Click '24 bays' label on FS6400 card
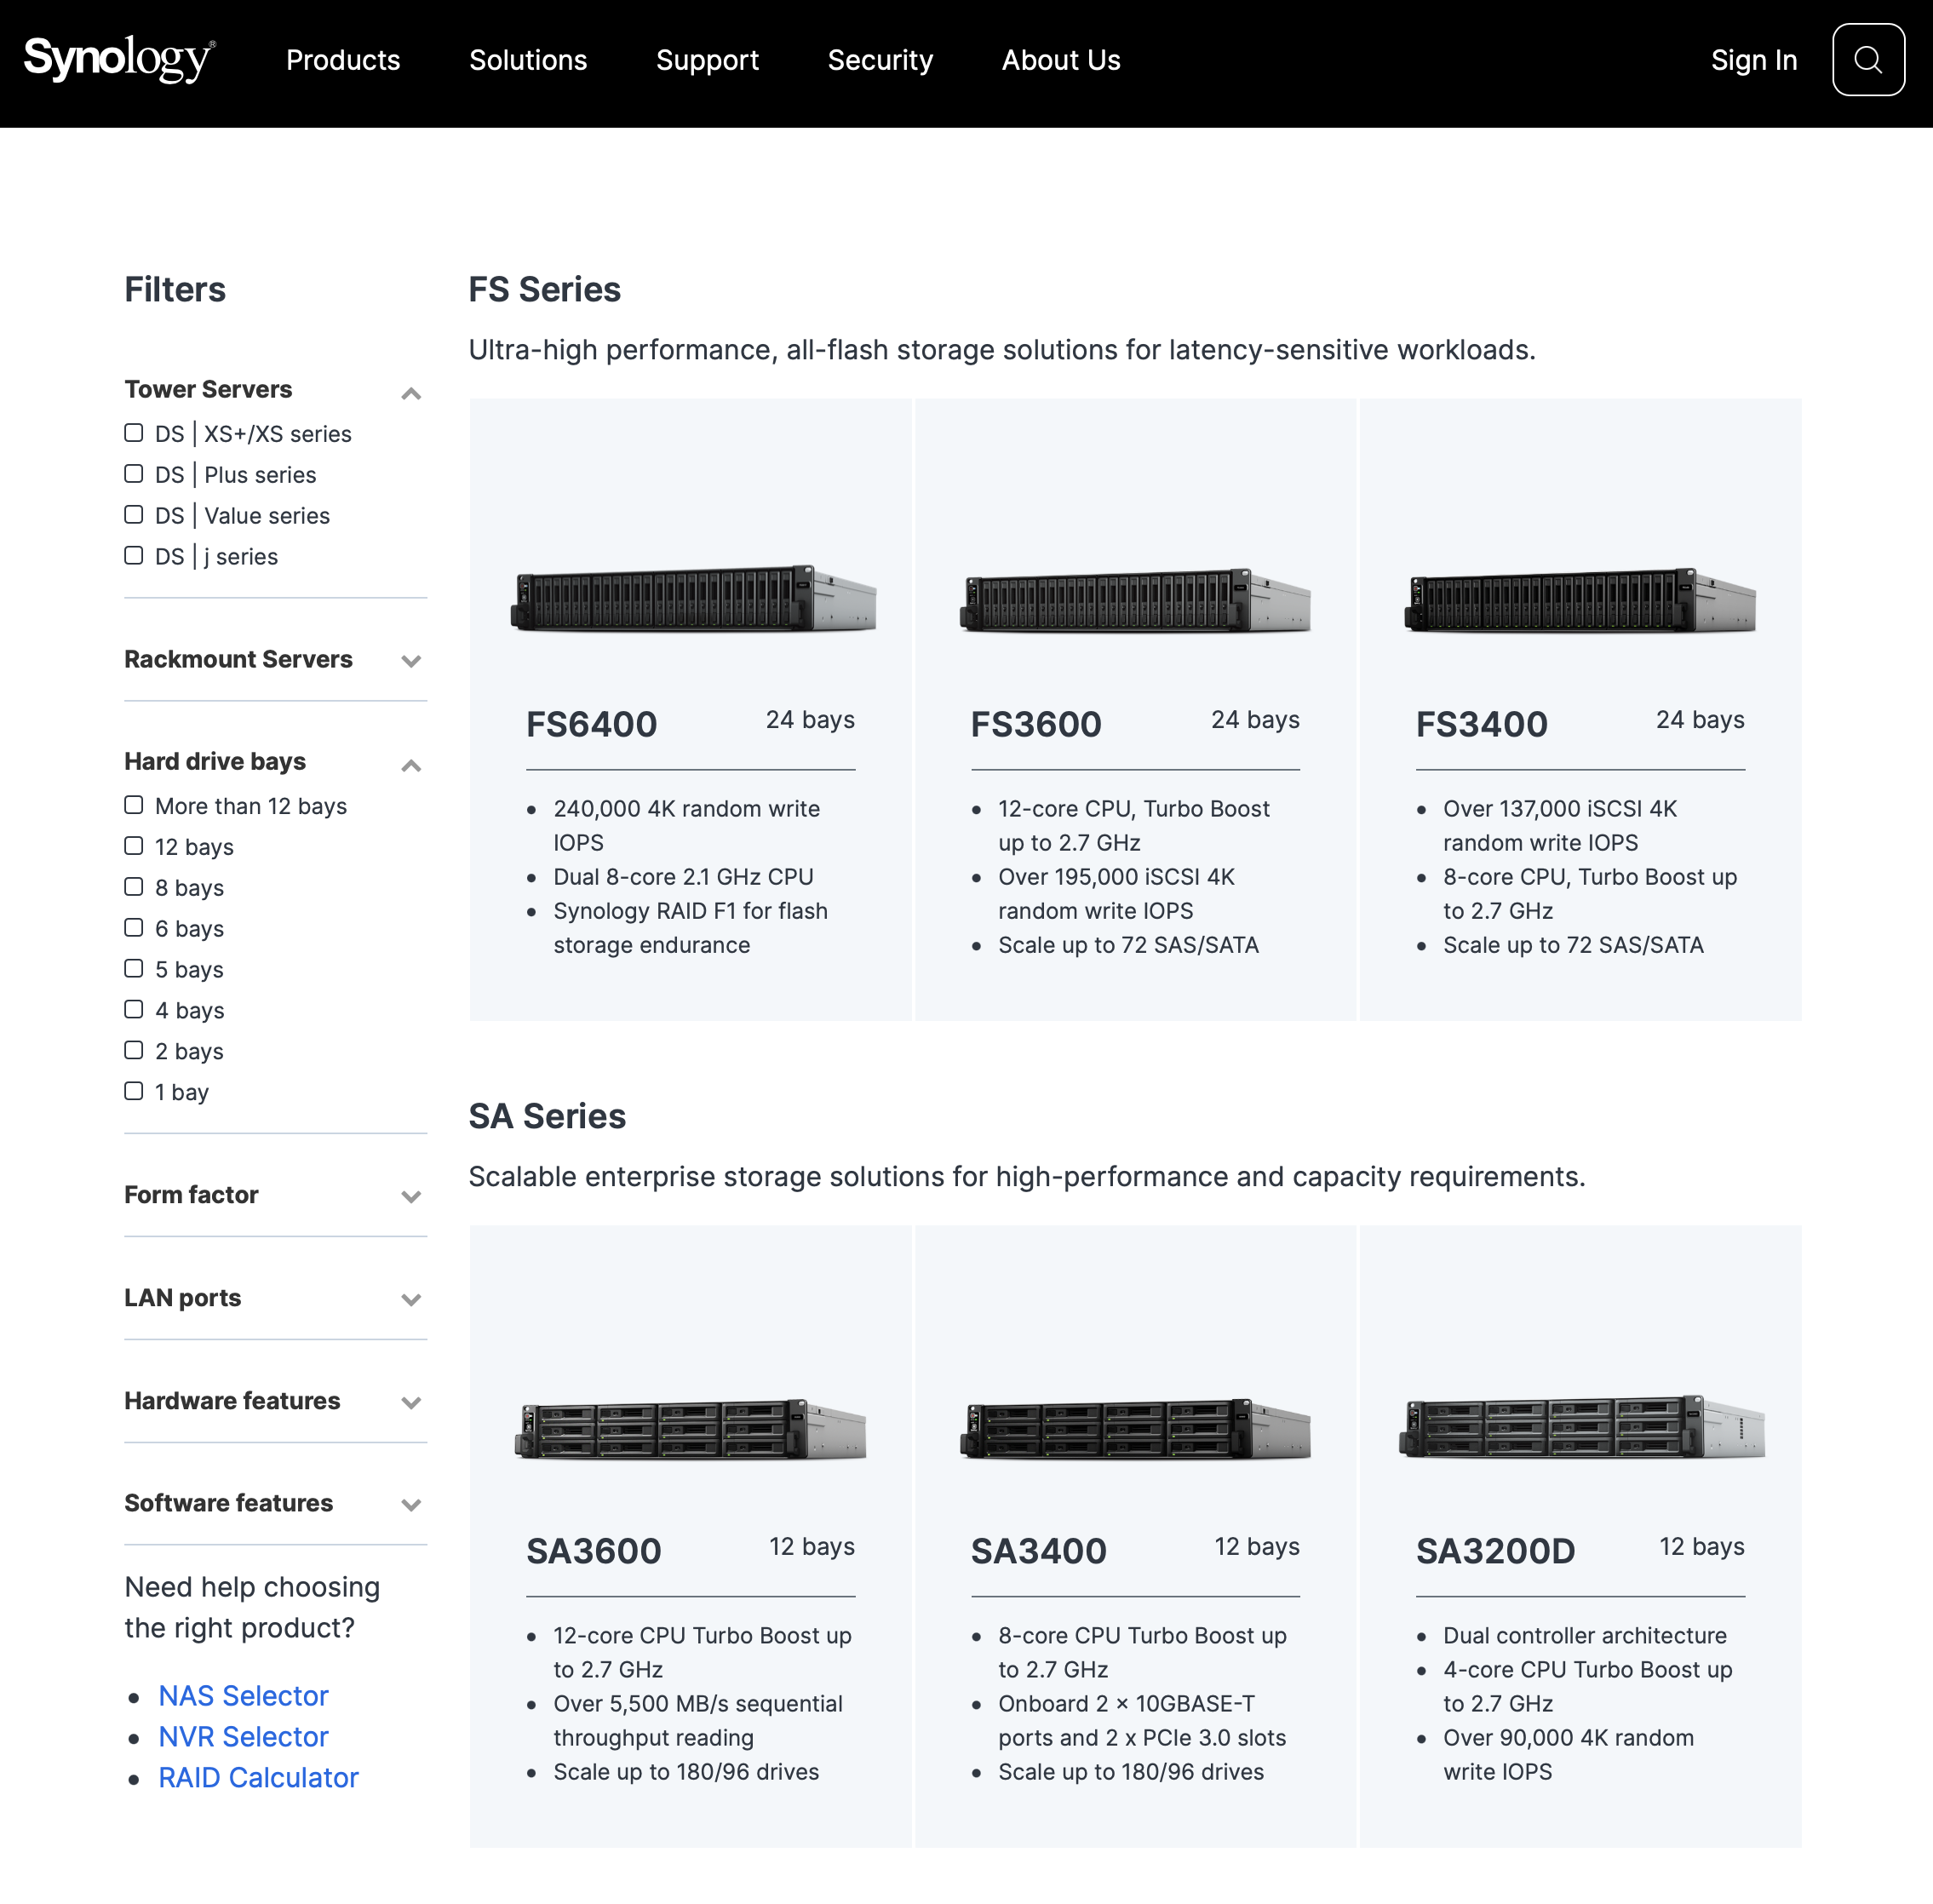The height and width of the screenshot is (1904, 1933). click(810, 720)
